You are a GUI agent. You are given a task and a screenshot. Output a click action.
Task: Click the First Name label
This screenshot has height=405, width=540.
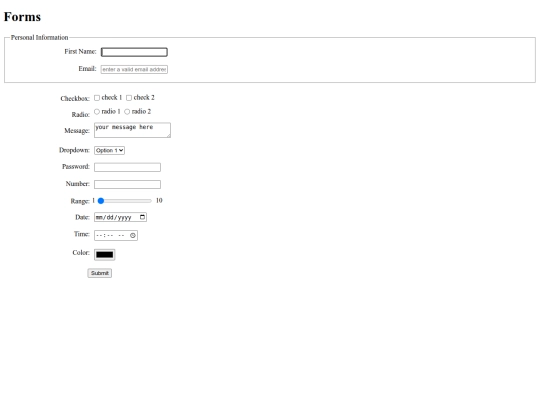(x=80, y=51)
